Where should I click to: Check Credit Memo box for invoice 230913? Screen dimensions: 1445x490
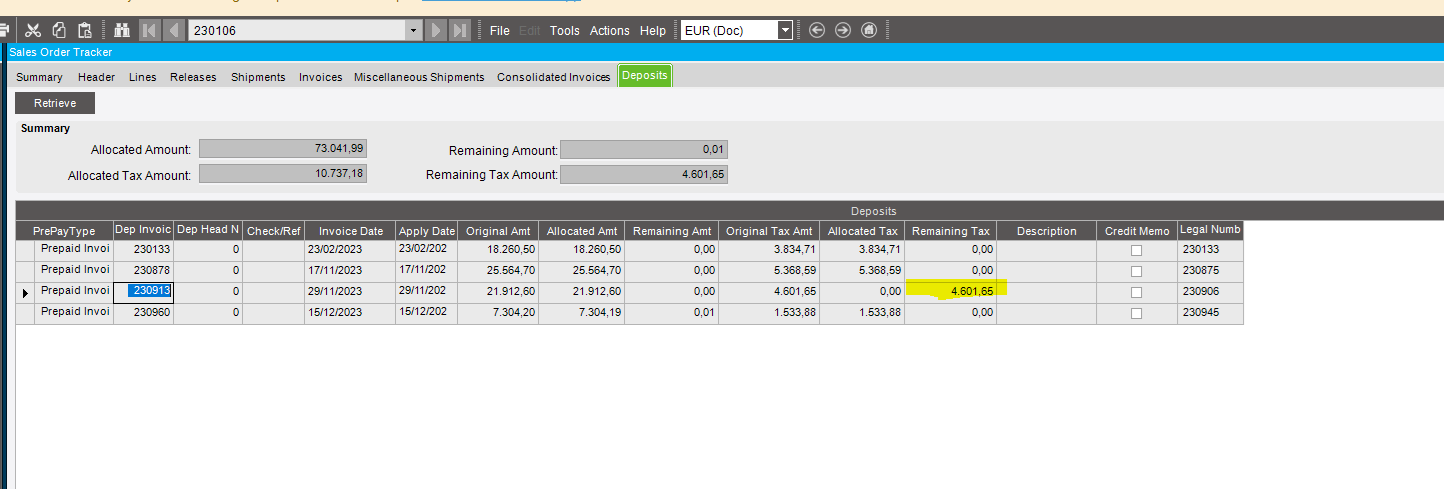point(1136,292)
